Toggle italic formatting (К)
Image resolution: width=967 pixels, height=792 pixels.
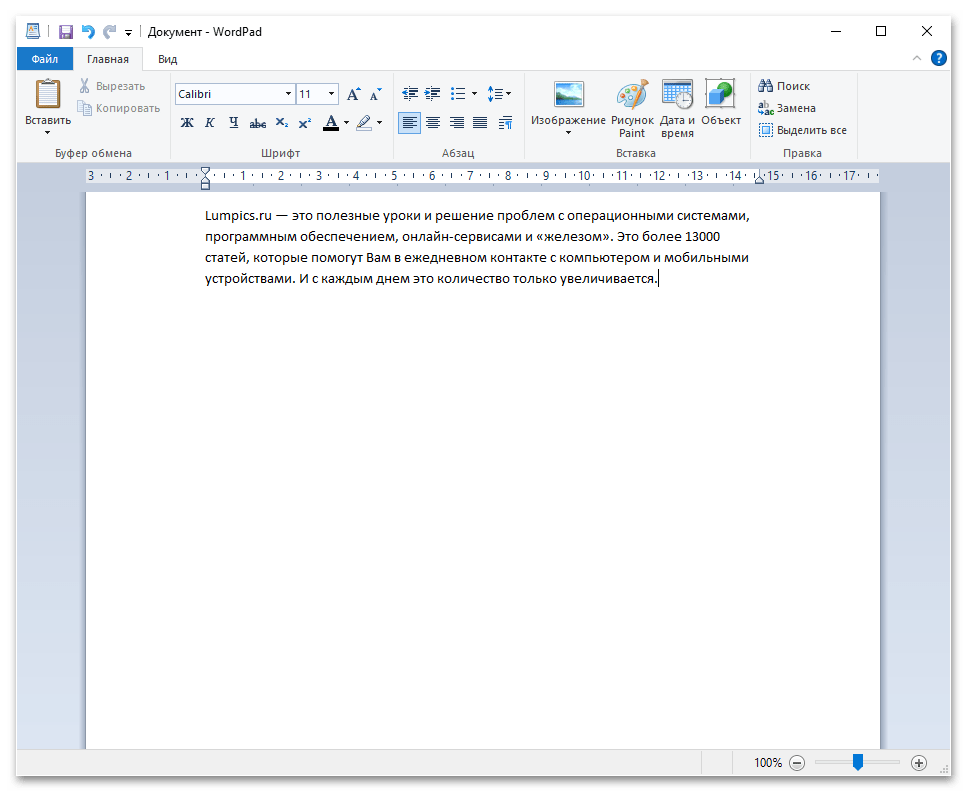click(210, 123)
